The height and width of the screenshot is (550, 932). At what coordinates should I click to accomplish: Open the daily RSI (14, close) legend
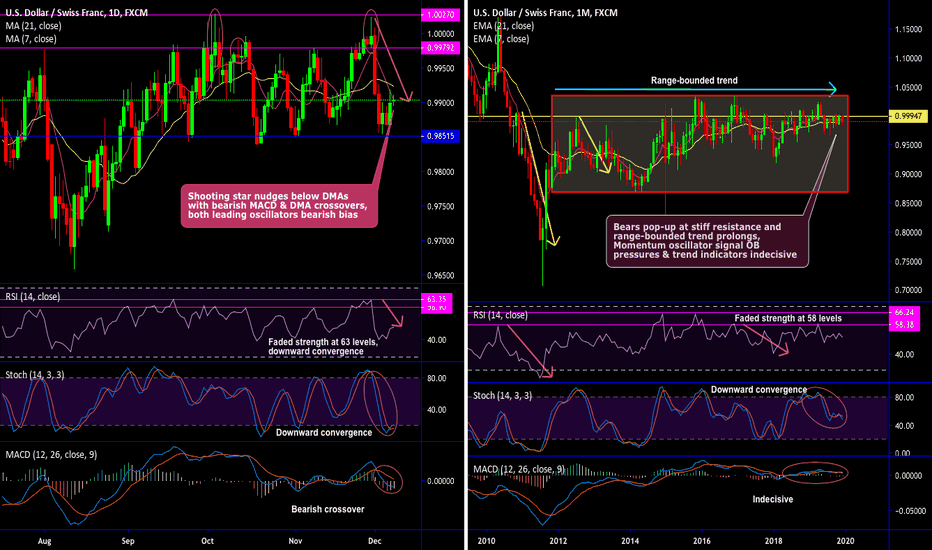point(34,296)
